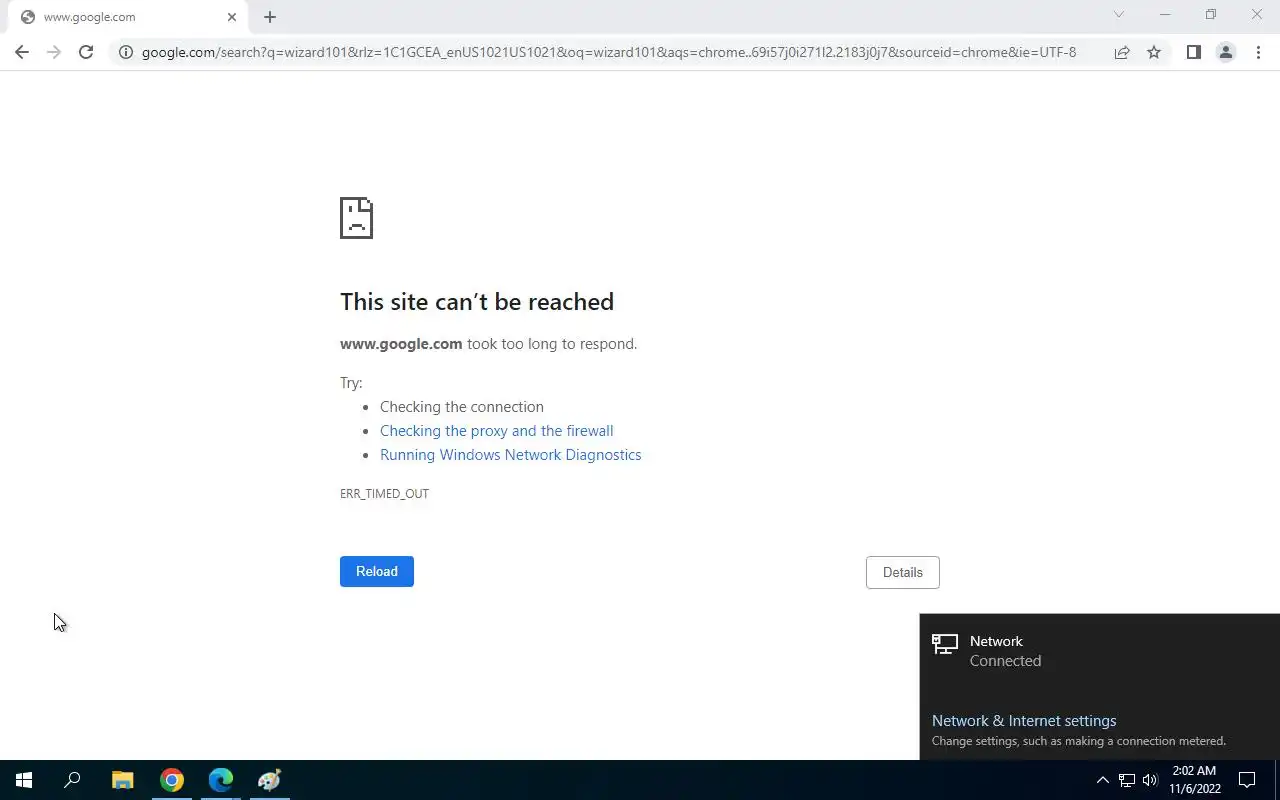Click the Chrome taskbar icon
Screen dimensions: 1280x800
click(172, 780)
